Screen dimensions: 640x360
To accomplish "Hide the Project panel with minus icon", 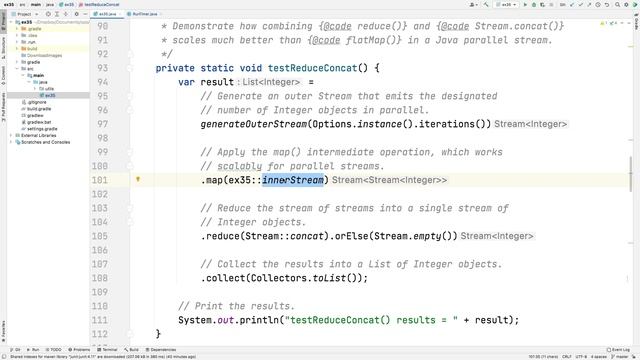I will coord(85,14).
